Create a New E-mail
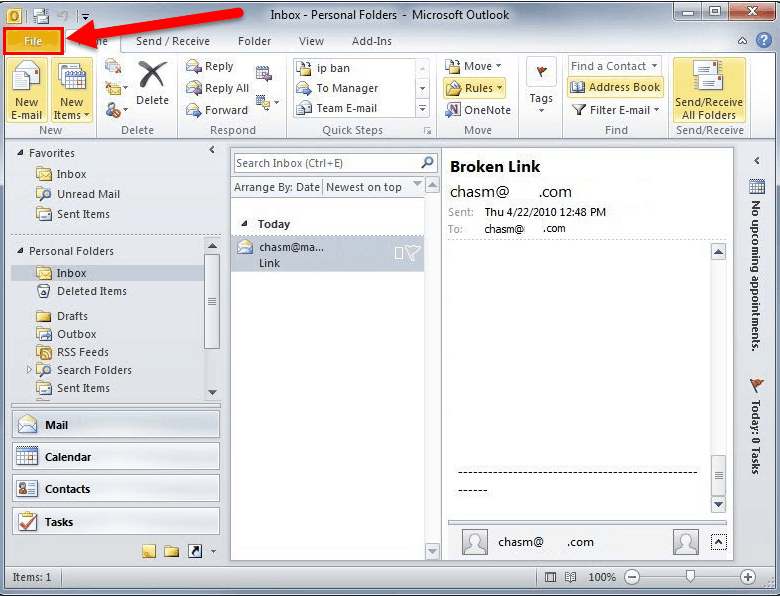 pos(27,90)
